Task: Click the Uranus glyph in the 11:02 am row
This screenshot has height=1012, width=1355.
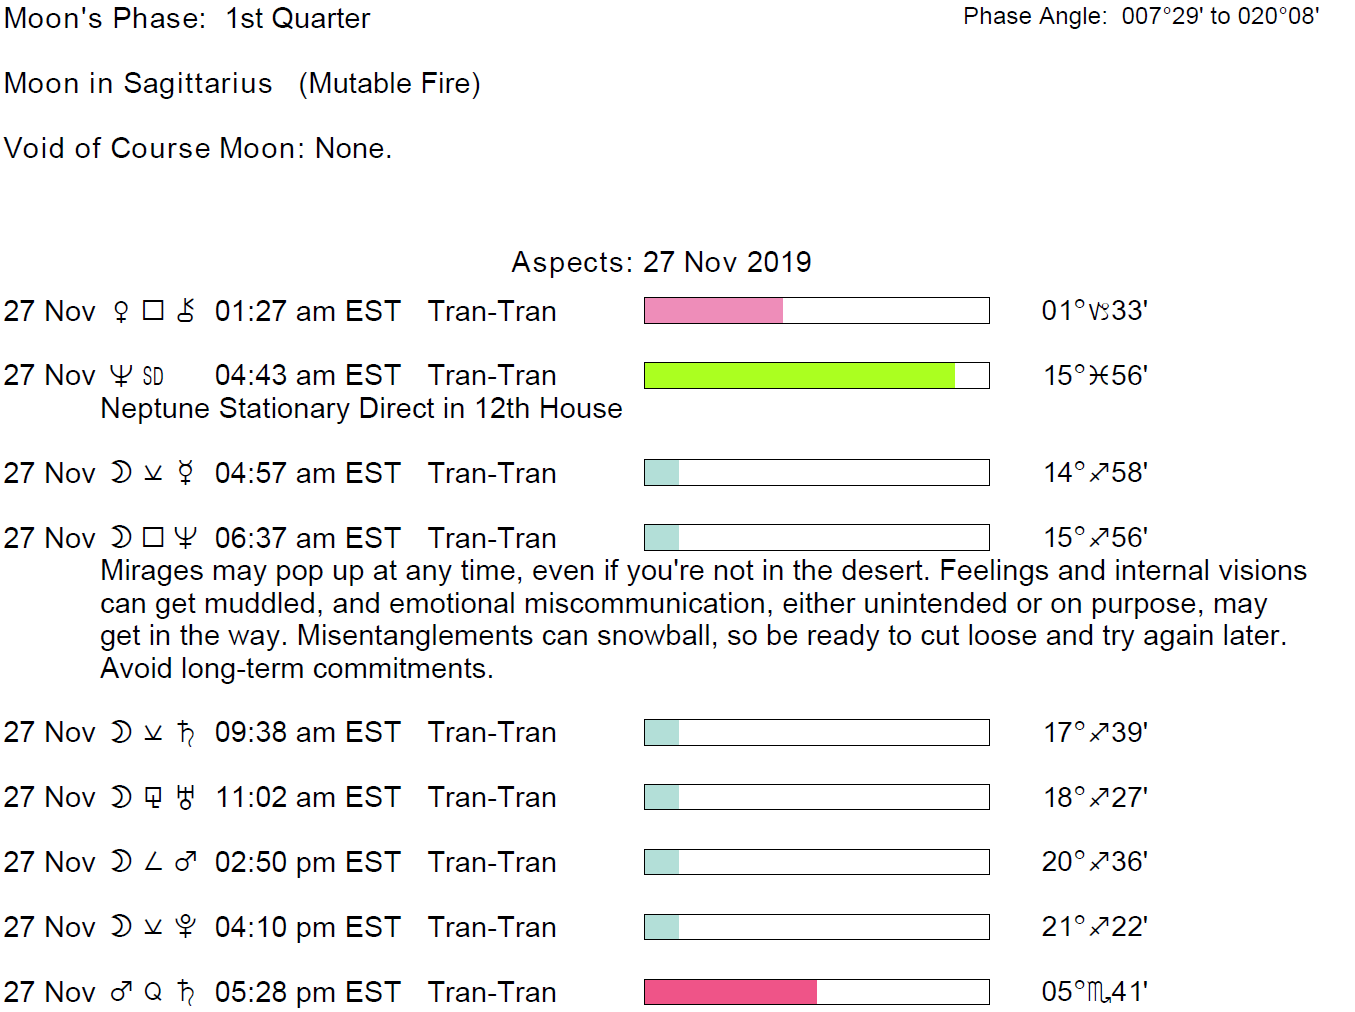Action: tap(185, 798)
